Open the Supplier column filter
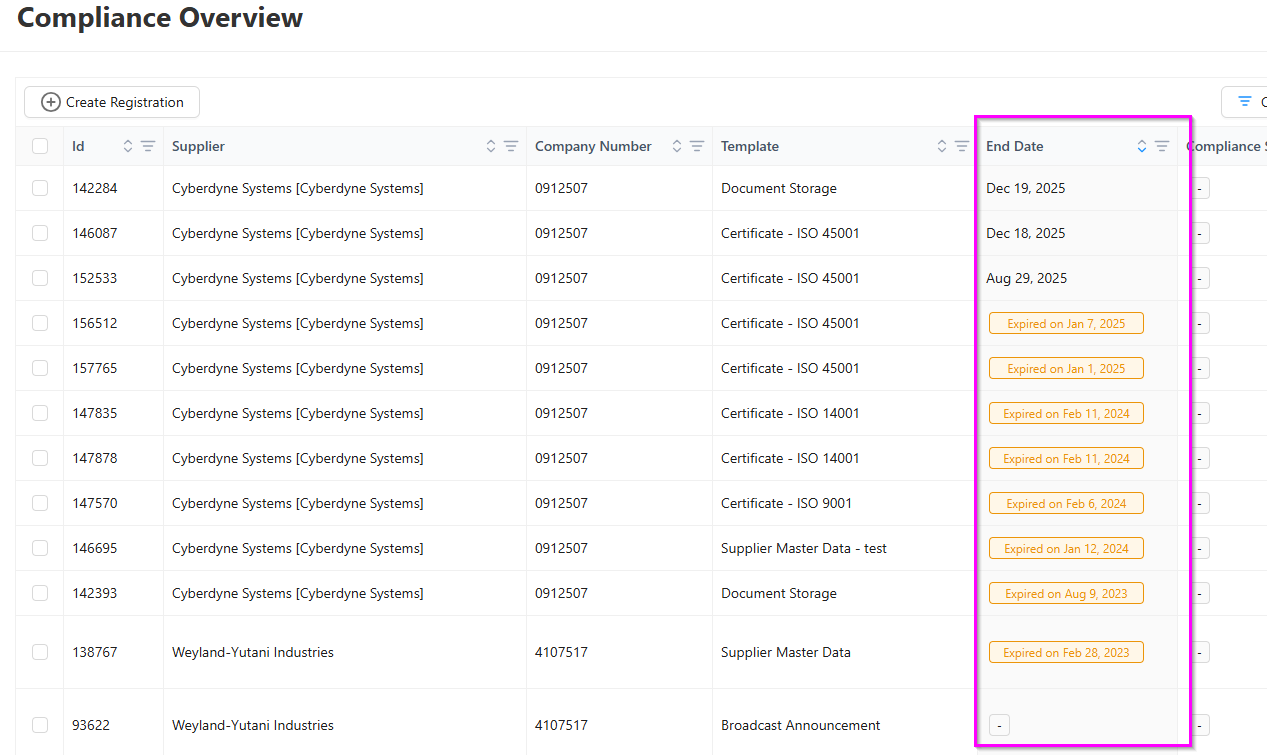This screenshot has width=1267, height=755. point(511,146)
